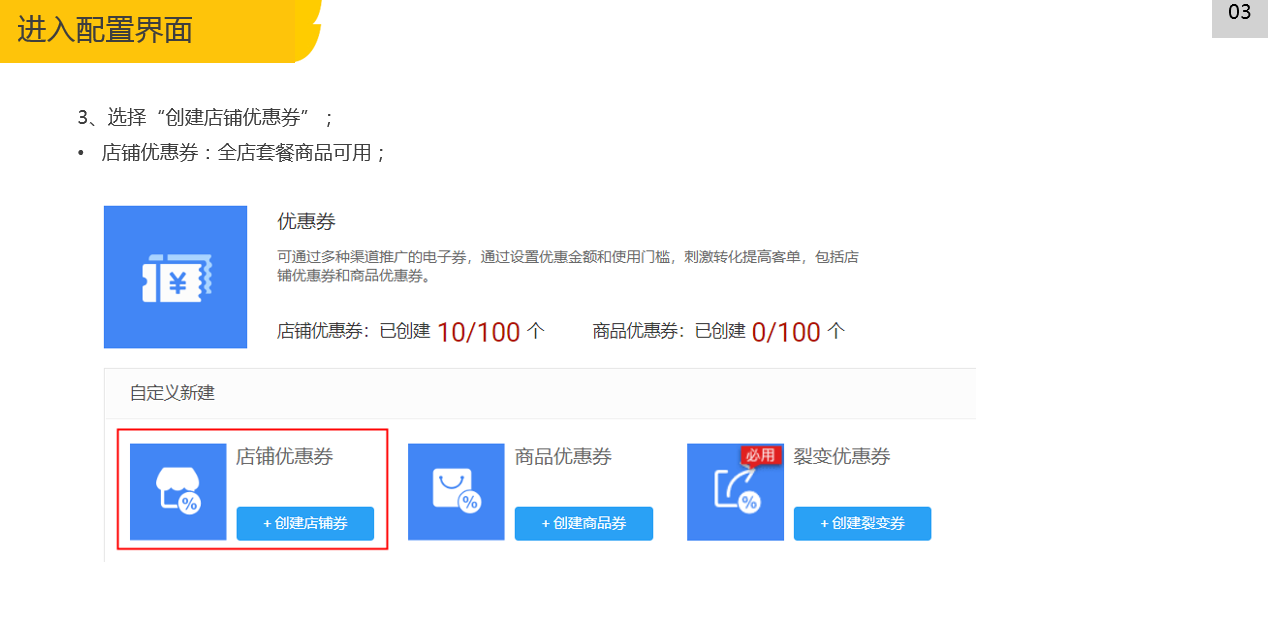Open the 自定义新建 section header

(540, 393)
